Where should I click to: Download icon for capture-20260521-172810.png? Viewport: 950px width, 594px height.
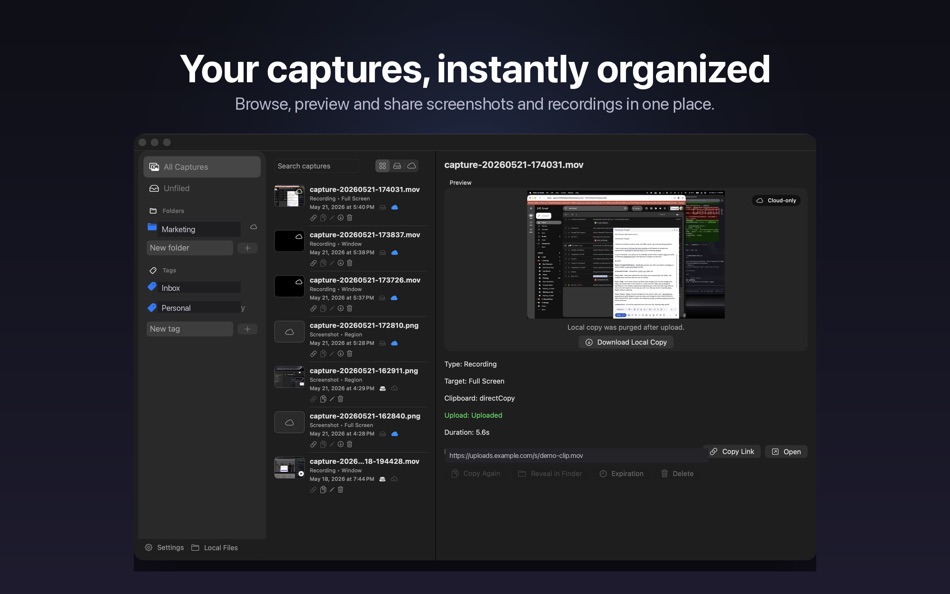340,353
